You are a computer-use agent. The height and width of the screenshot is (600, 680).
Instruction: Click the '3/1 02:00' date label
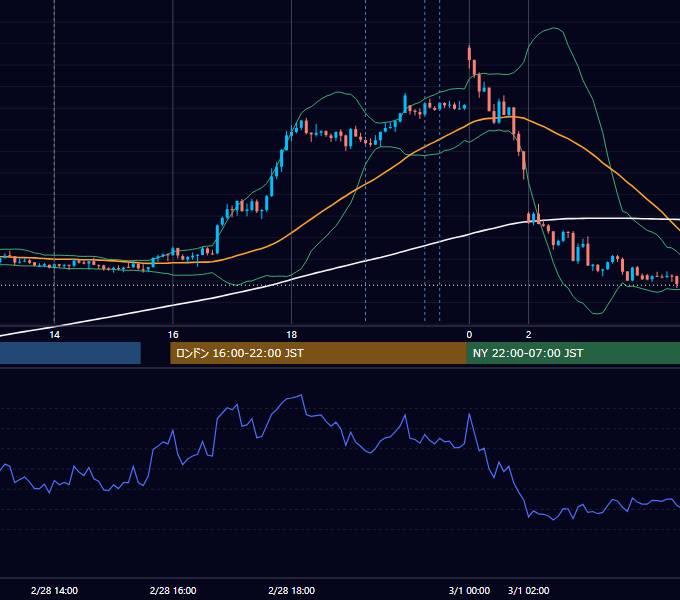[528, 590]
